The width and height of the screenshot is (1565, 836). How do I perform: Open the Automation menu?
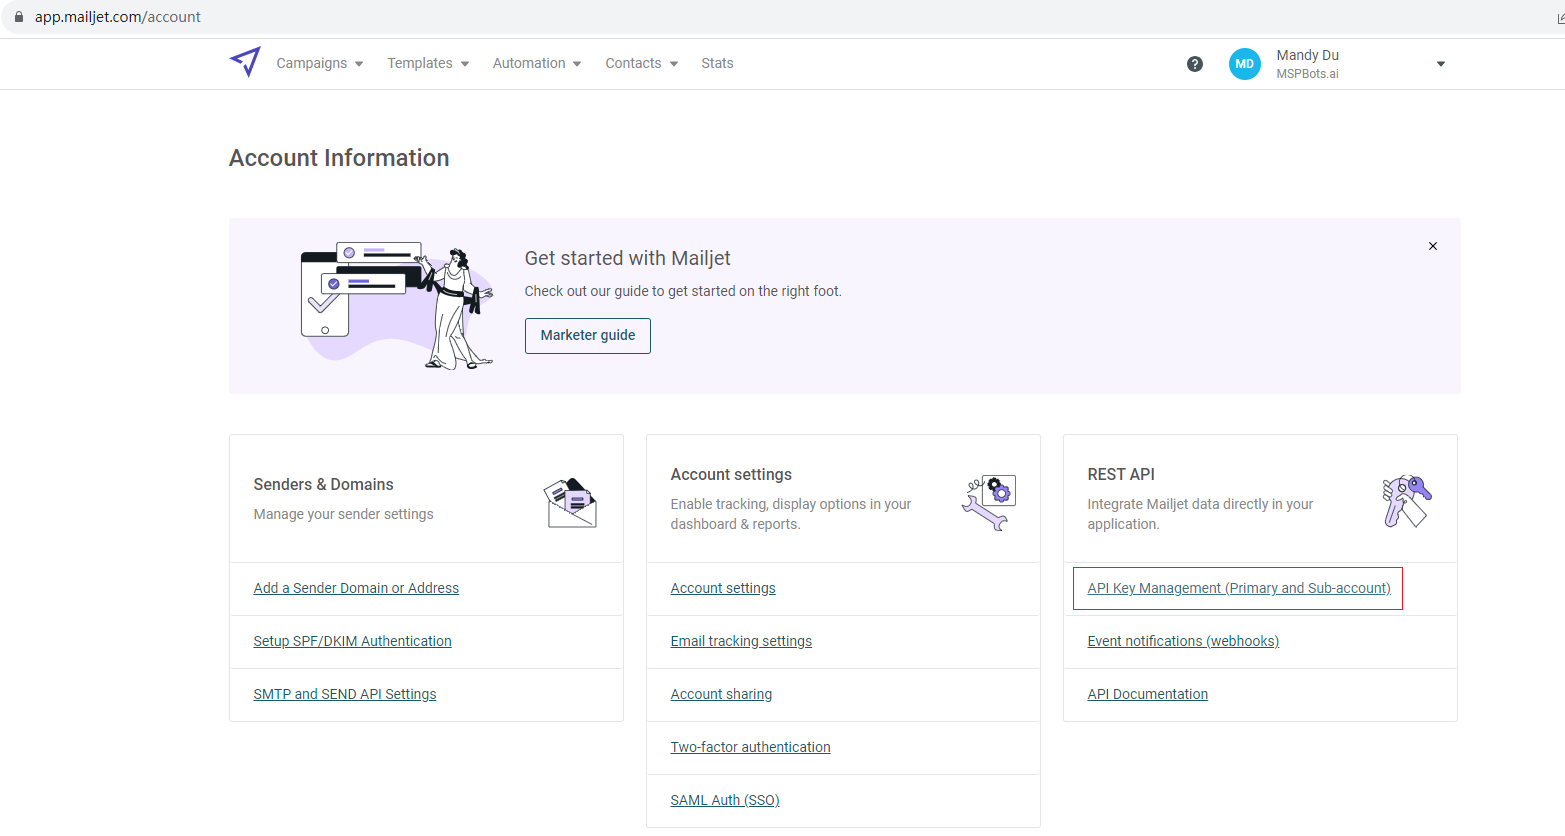click(x=536, y=63)
